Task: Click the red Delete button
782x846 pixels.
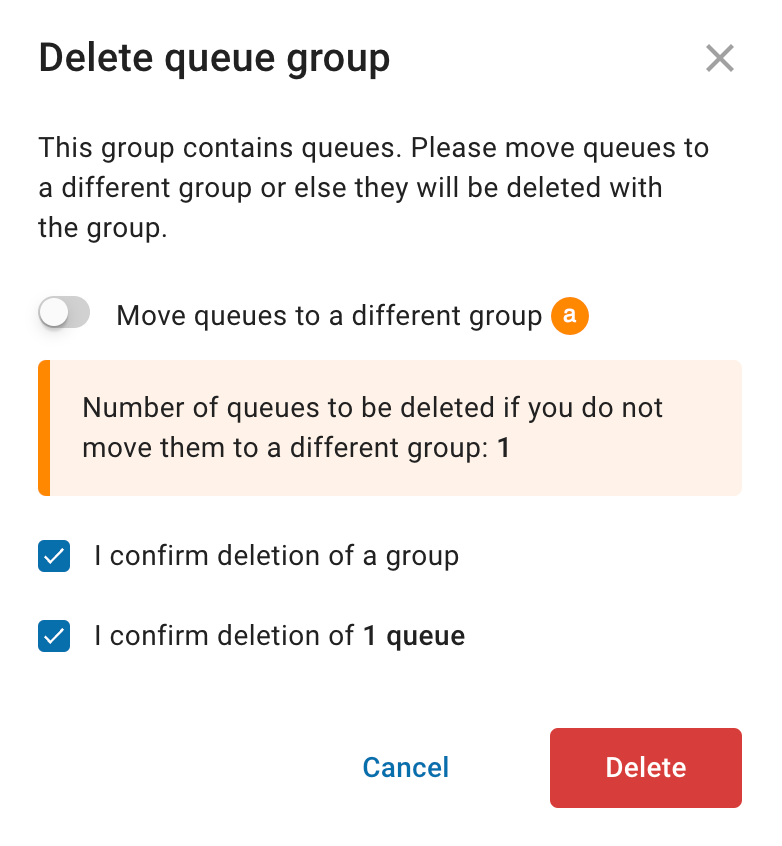Action: tap(645, 767)
